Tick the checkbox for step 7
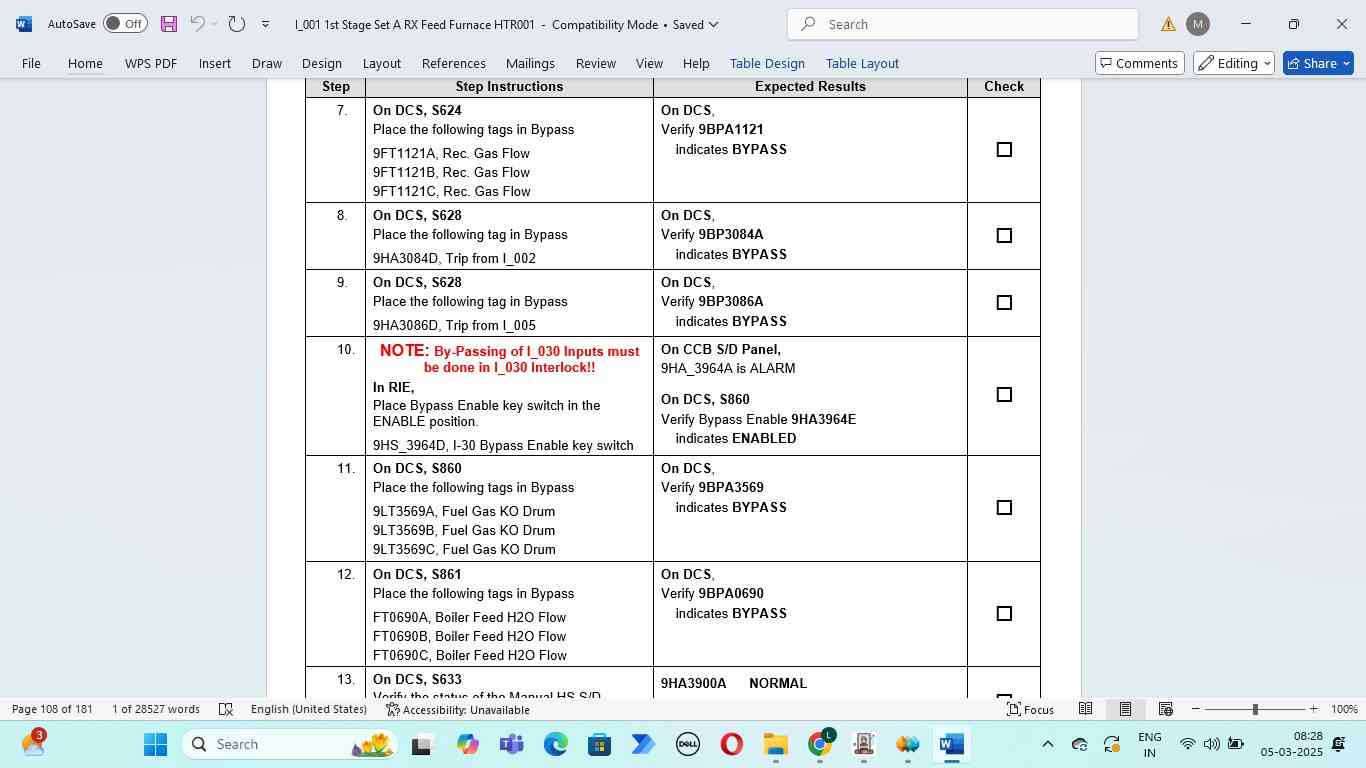Viewport: 1366px width, 768px height. pyautogui.click(x=1004, y=150)
